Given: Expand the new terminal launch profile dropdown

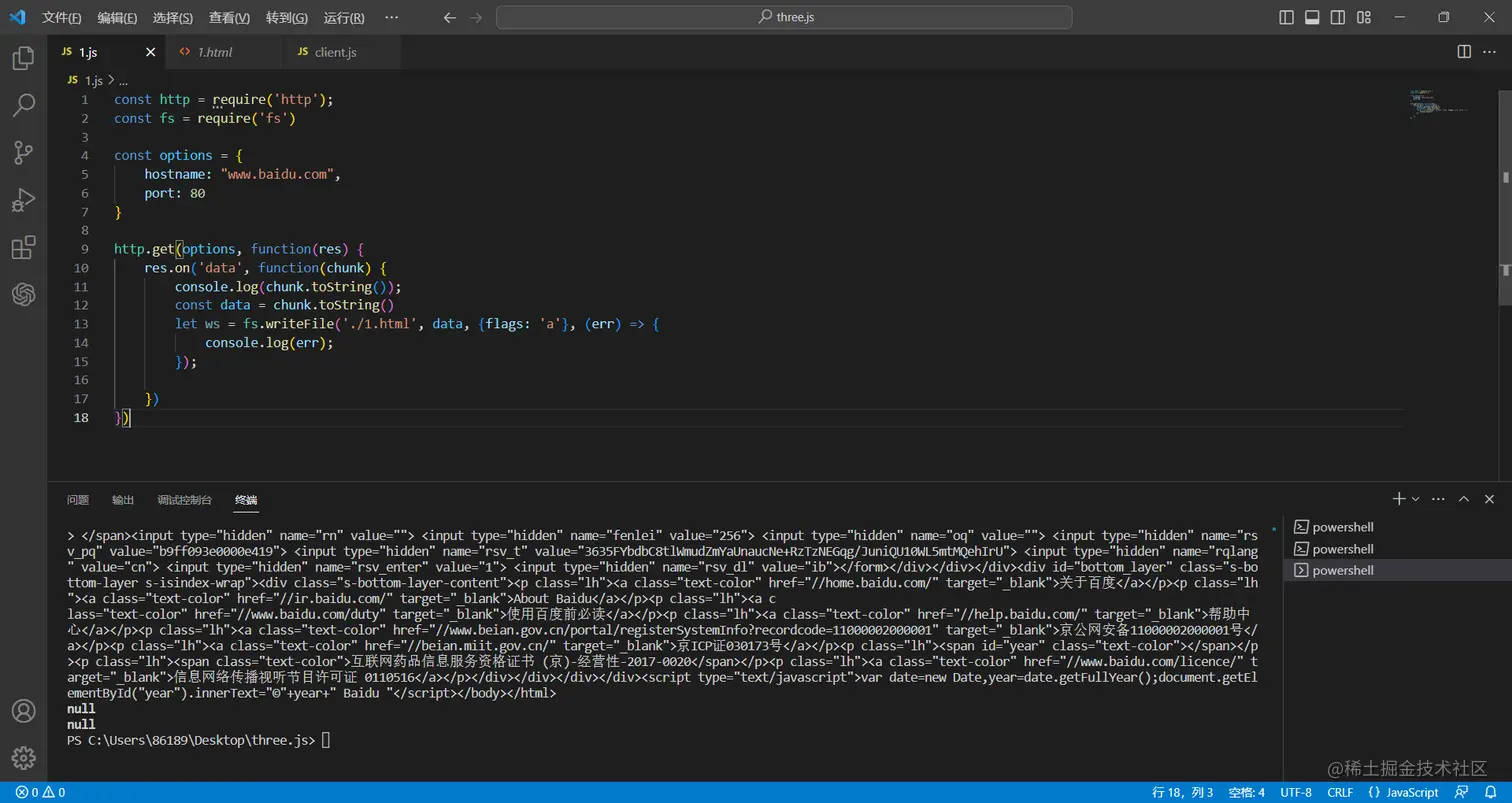Looking at the screenshot, I should [1415, 499].
